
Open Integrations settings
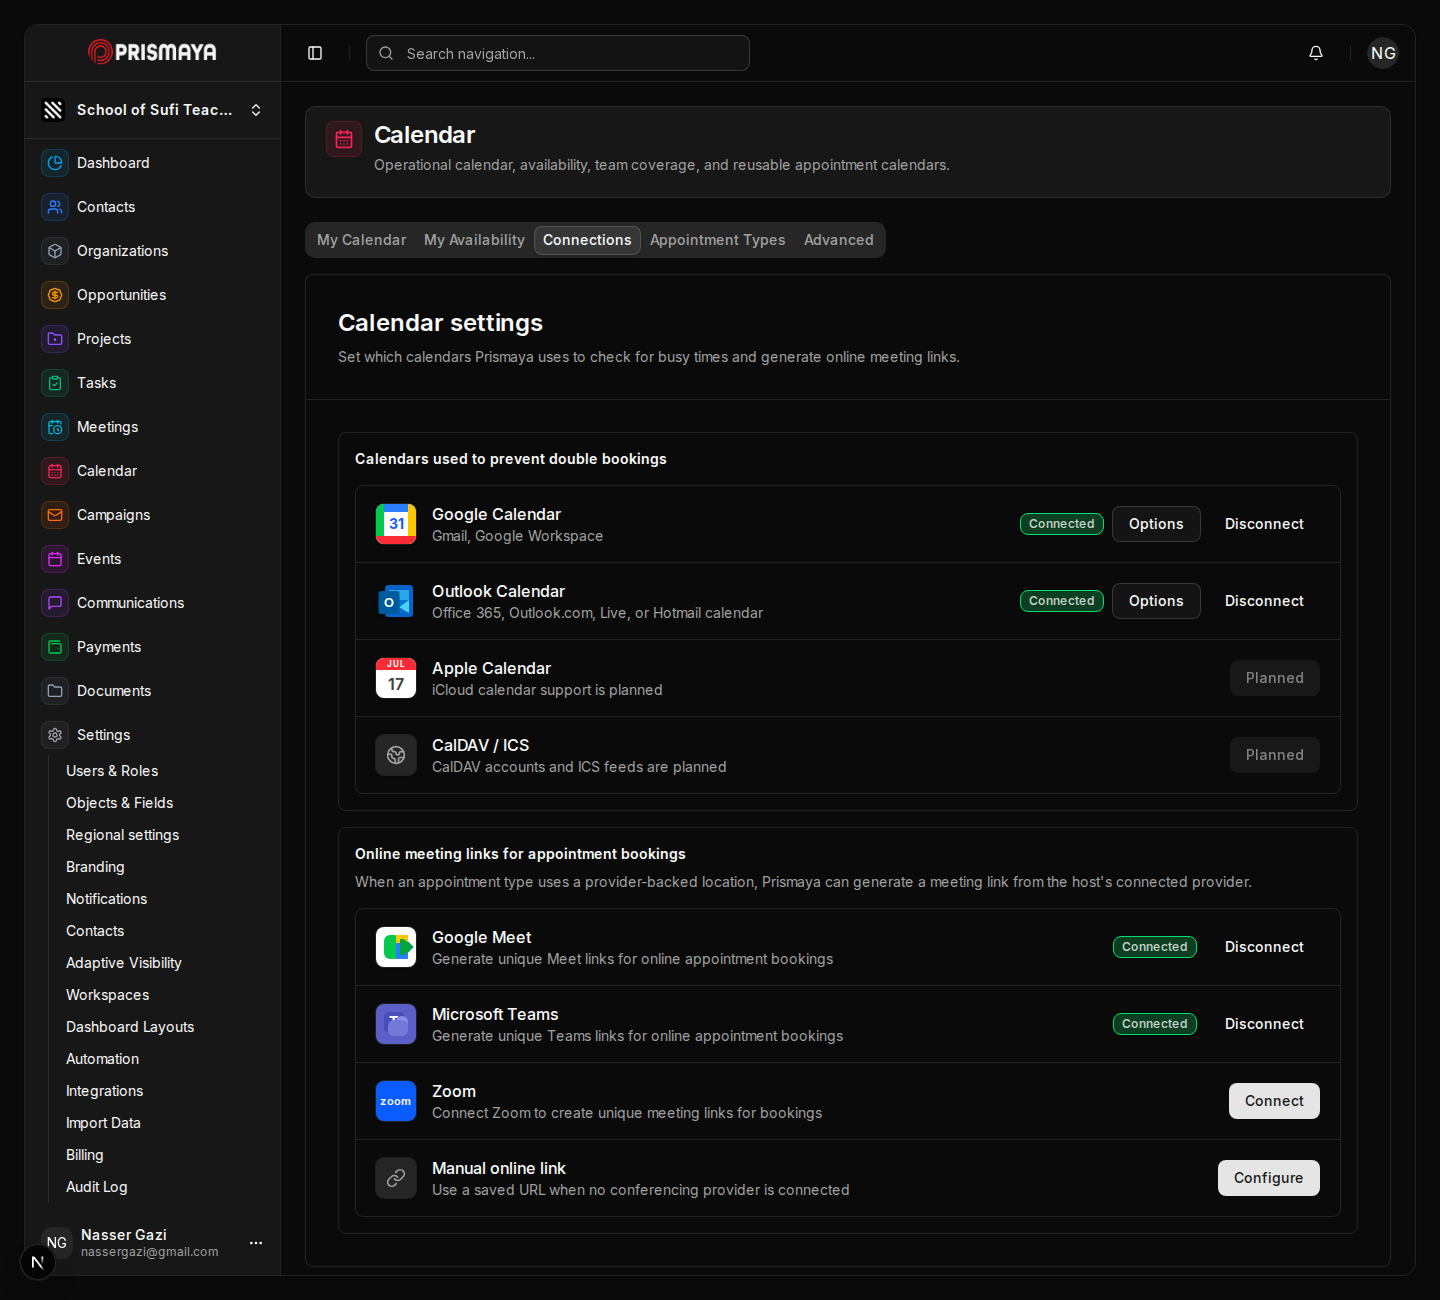104,1091
